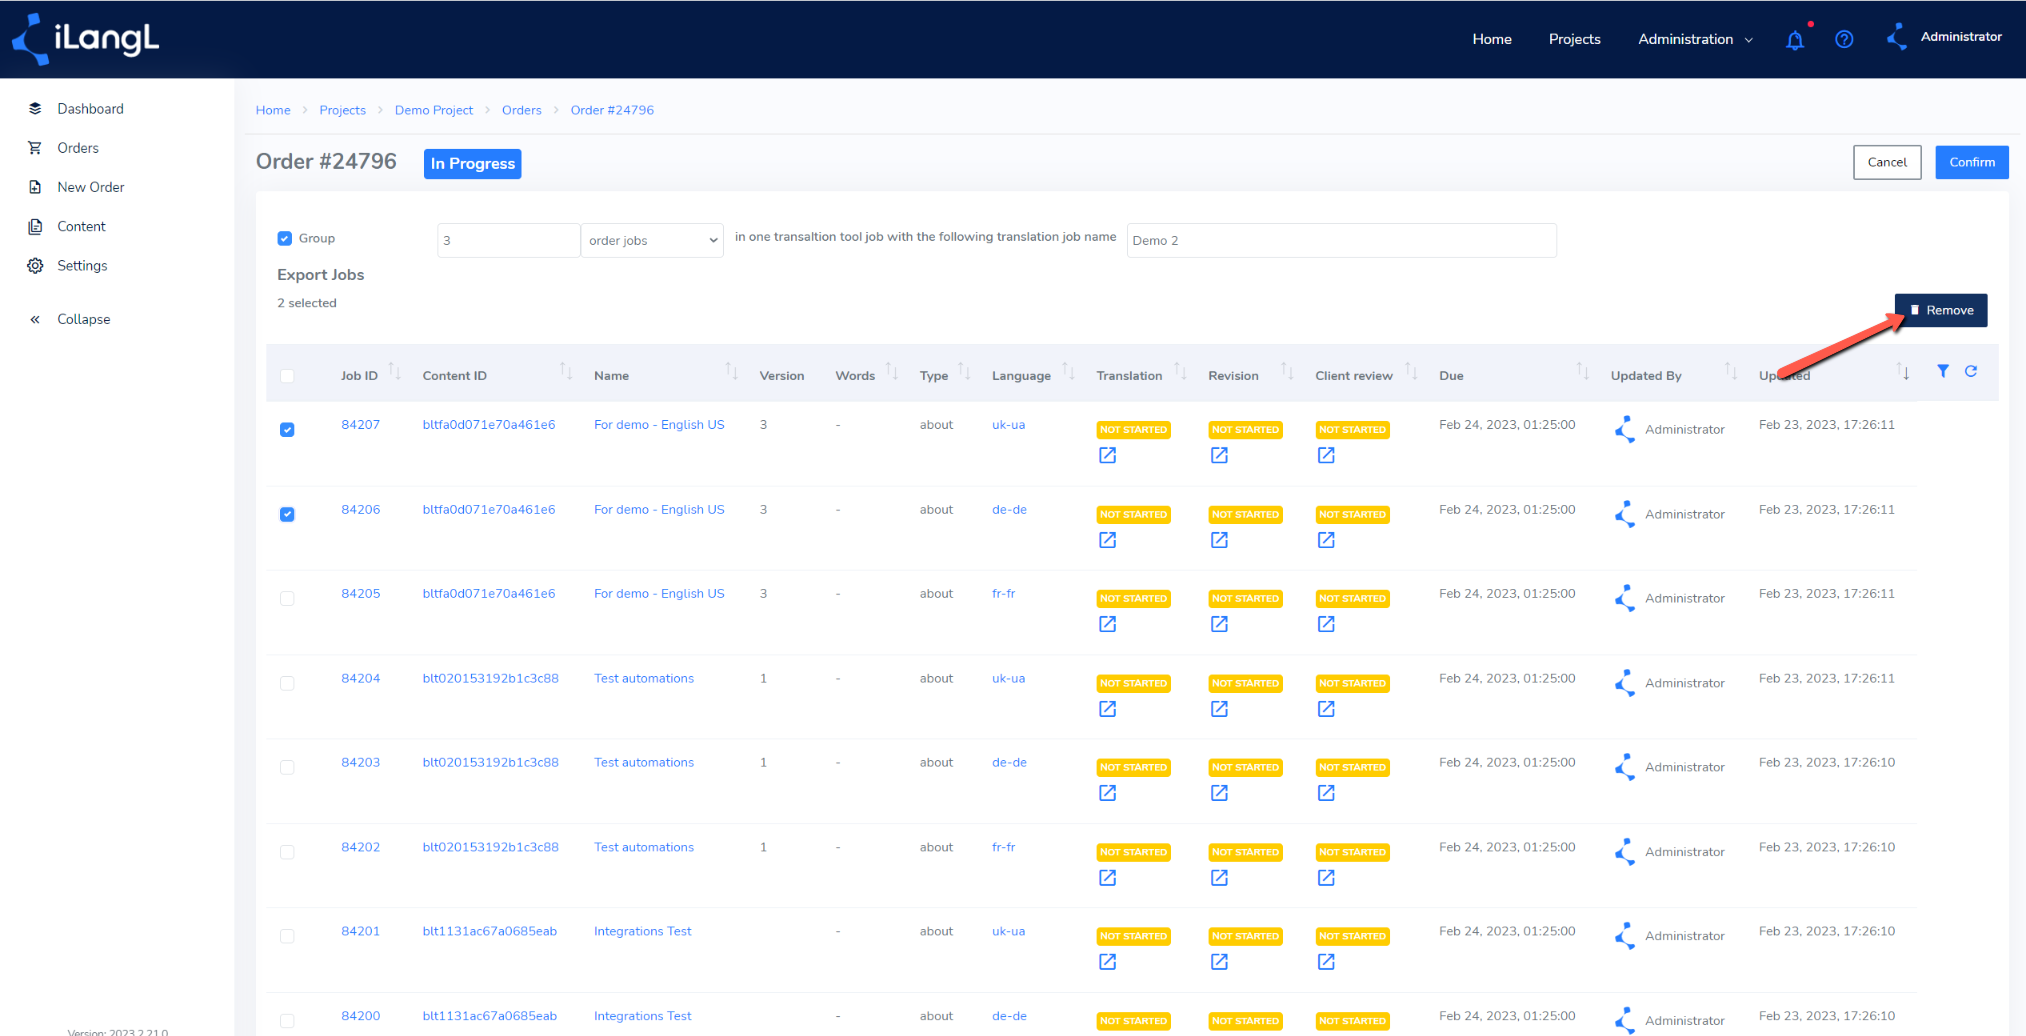Open the order jobs dropdown
The image size is (2026, 1036).
(652, 240)
